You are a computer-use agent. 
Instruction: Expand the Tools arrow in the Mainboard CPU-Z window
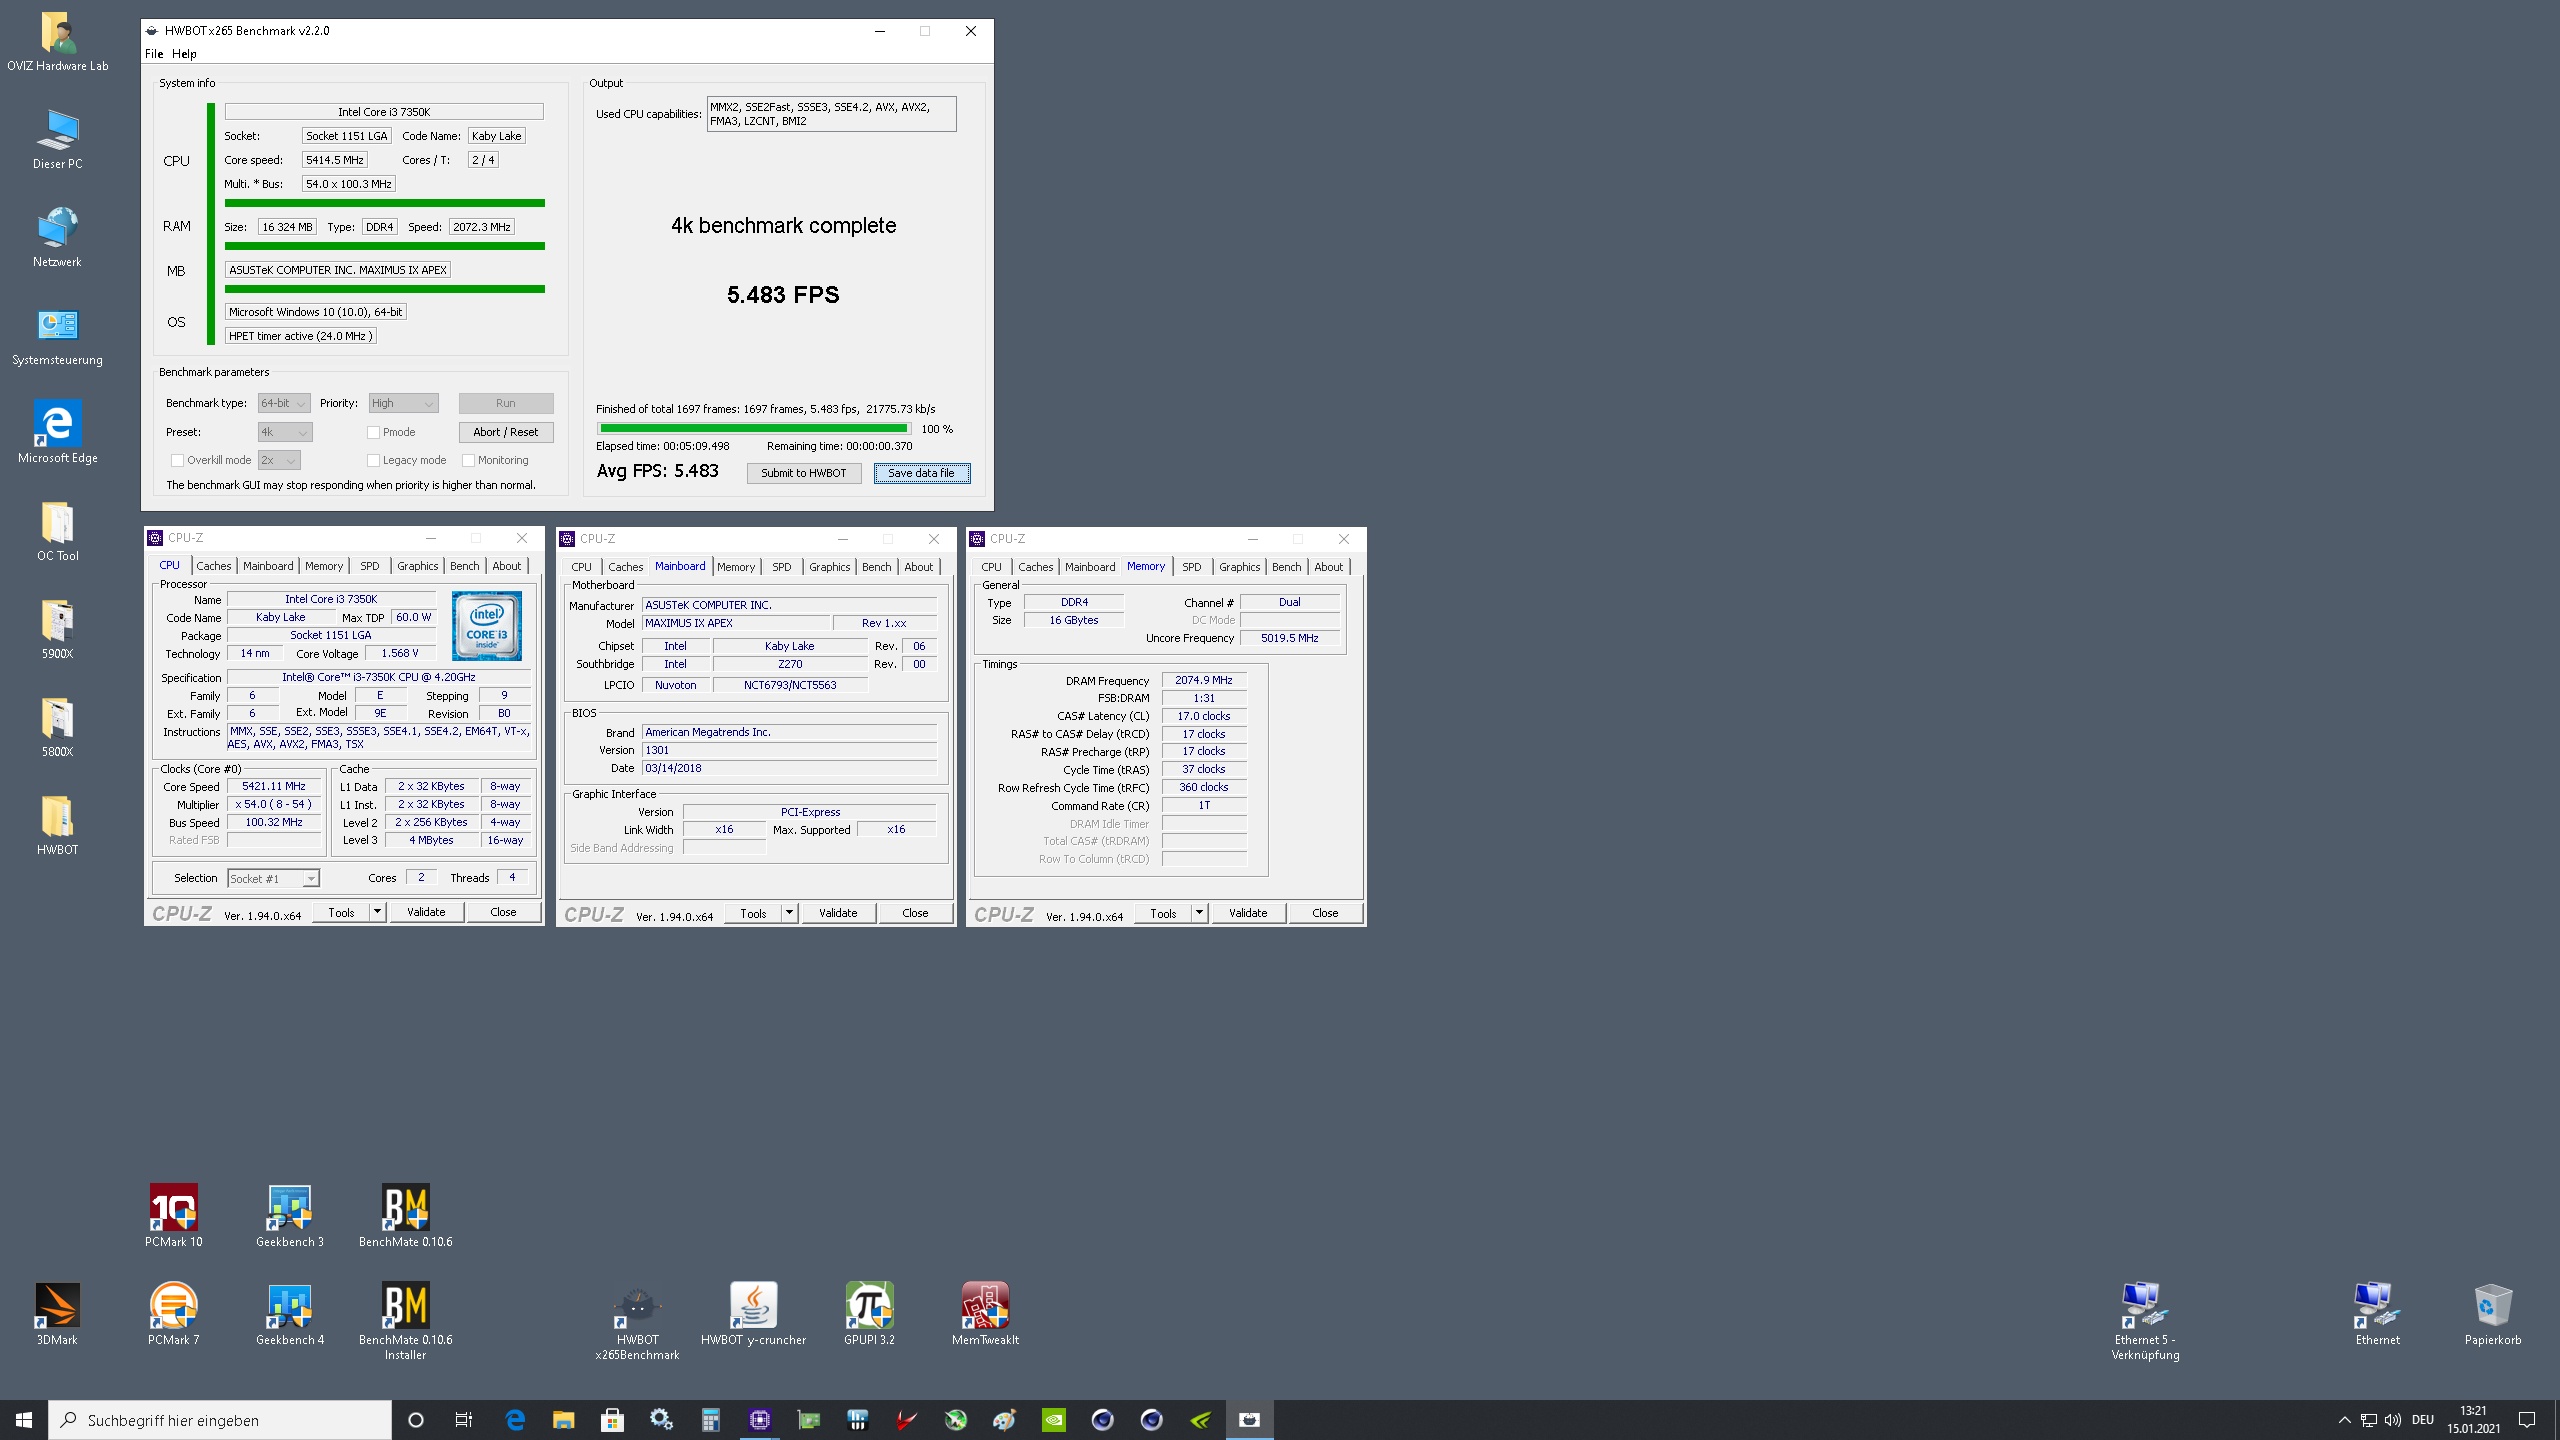click(789, 913)
